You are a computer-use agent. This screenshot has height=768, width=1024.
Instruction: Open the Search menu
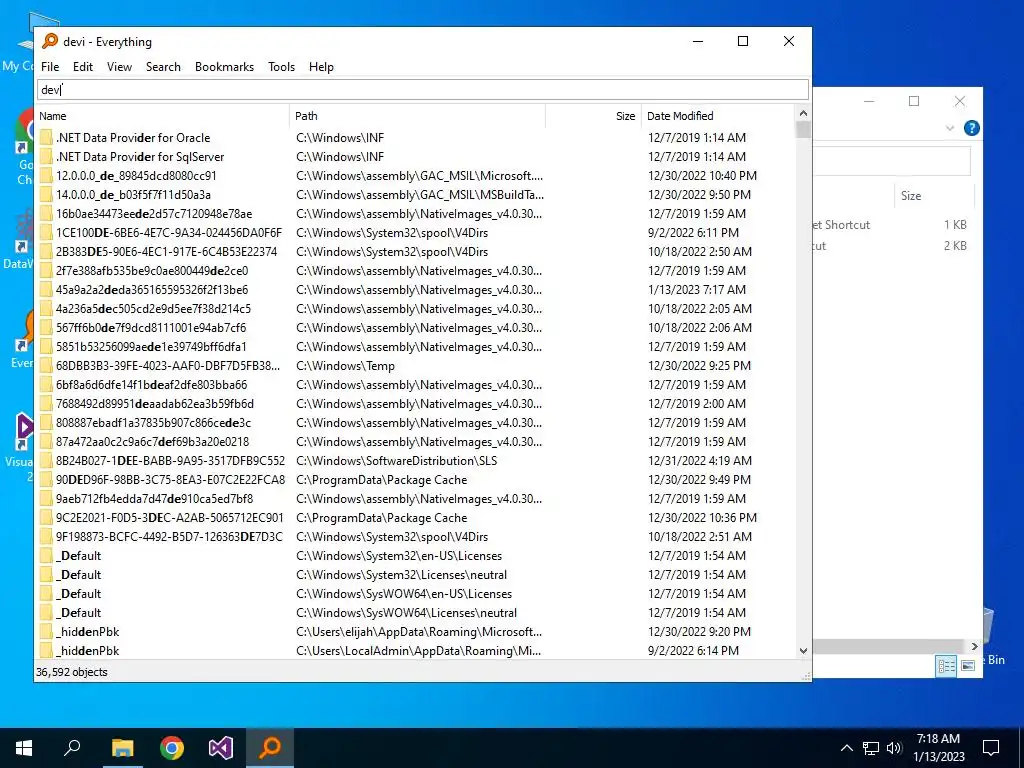pos(163,67)
